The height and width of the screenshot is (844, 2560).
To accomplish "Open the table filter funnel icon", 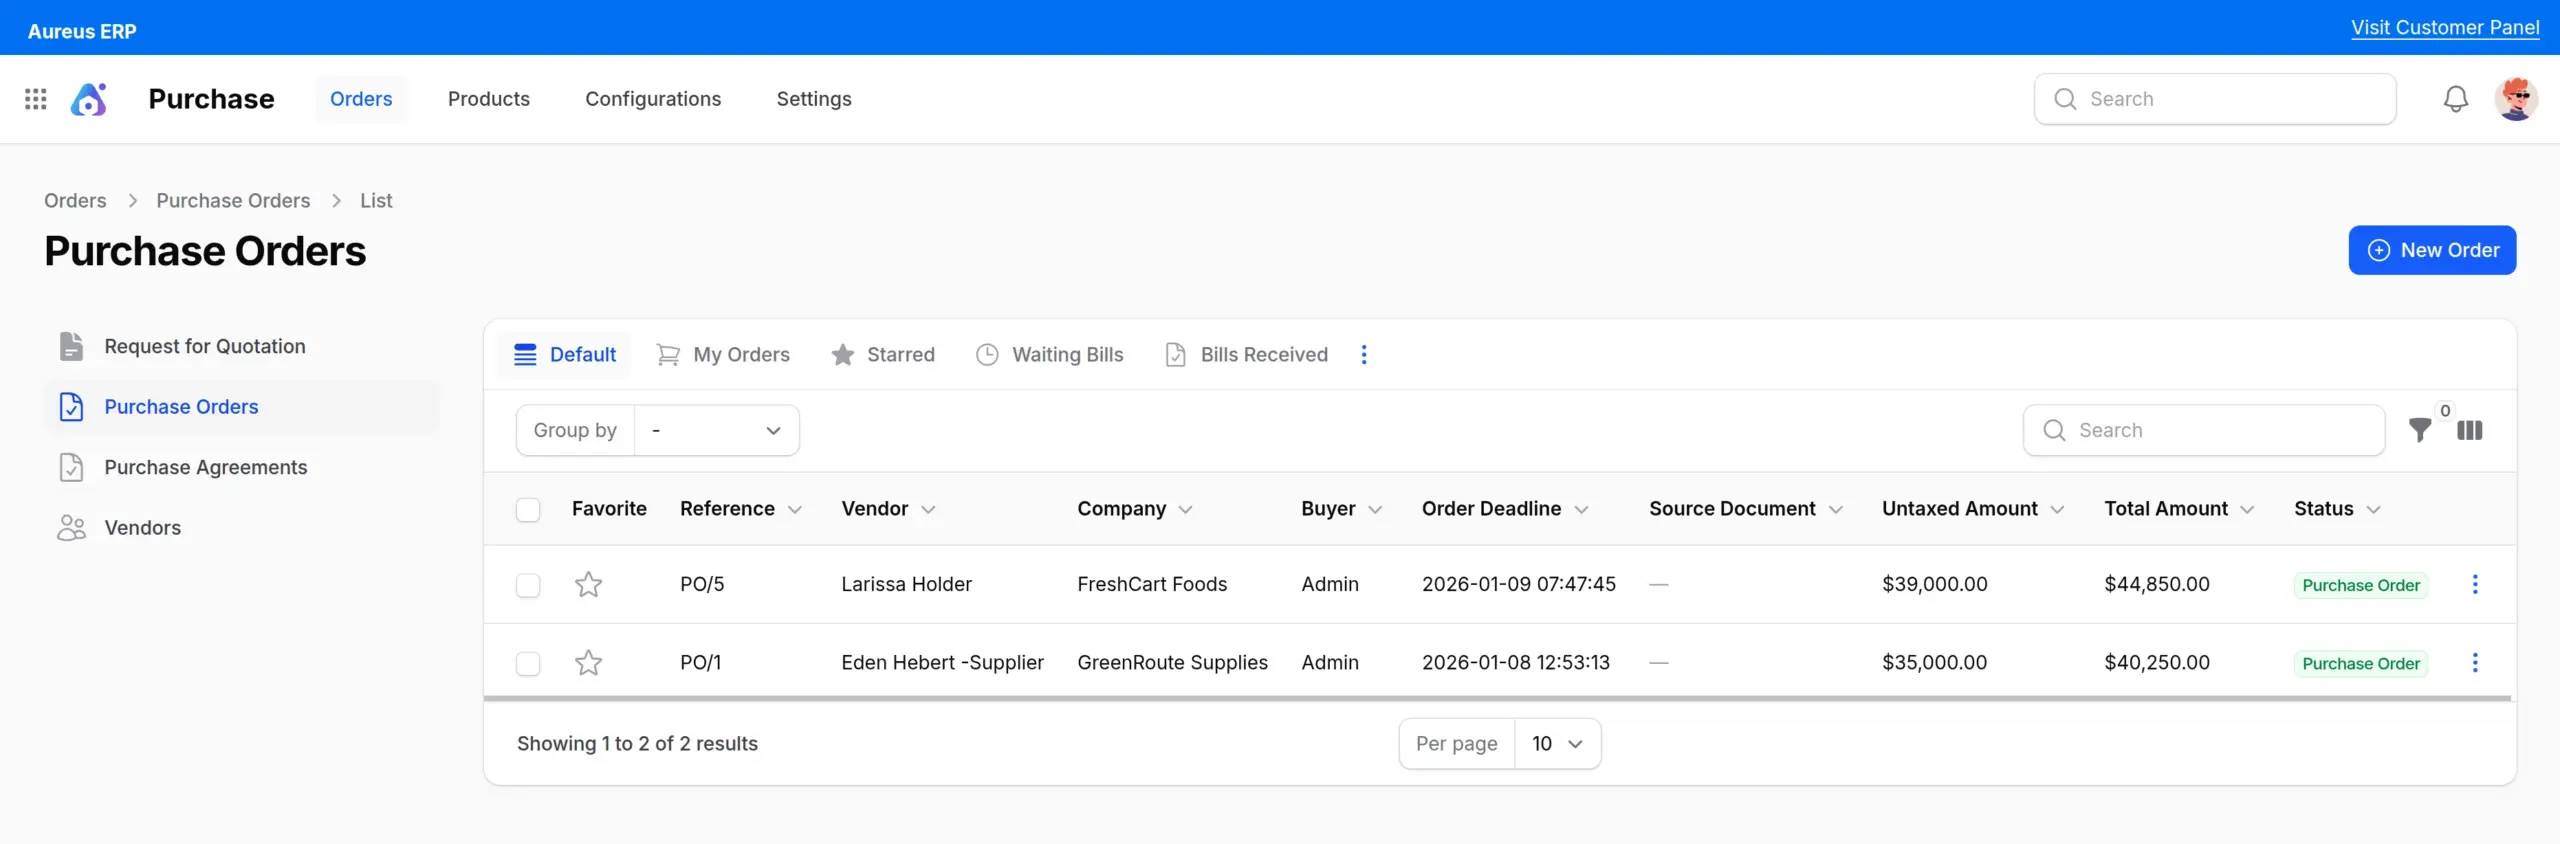I will tap(2419, 431).
